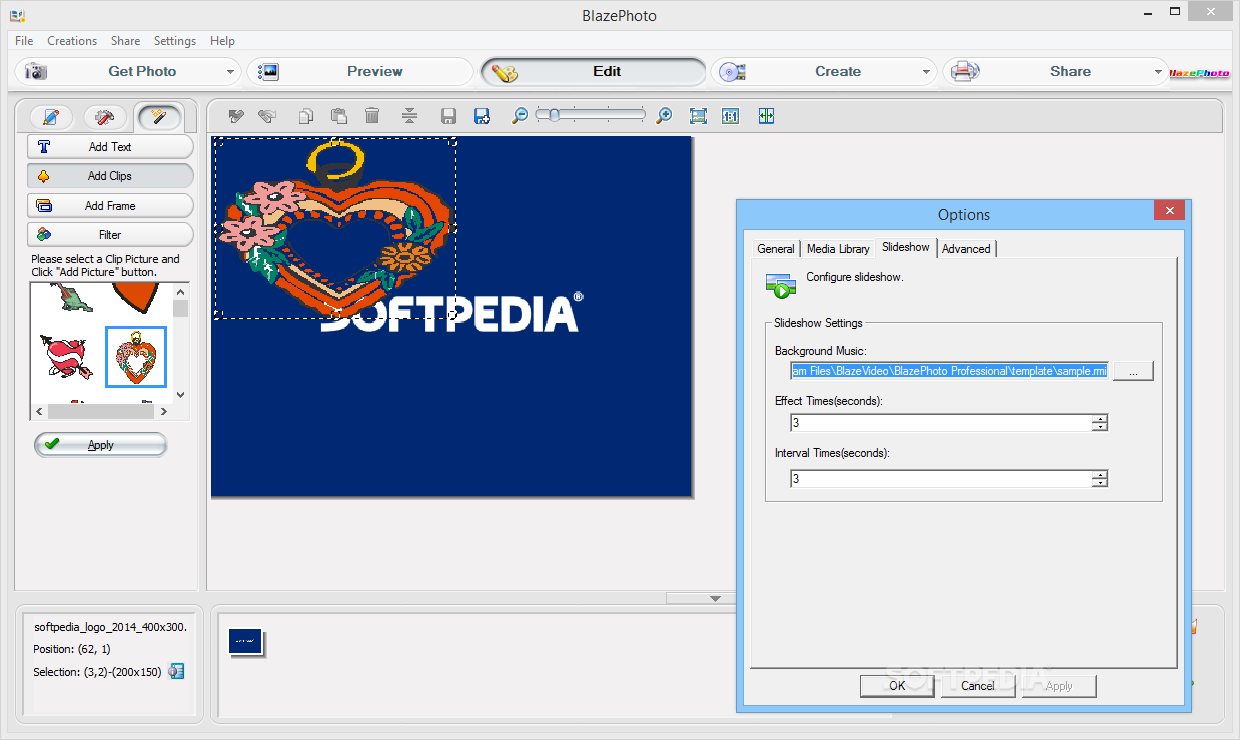
Task: Switch to the Media Library tab
Action: pos(838,249)
